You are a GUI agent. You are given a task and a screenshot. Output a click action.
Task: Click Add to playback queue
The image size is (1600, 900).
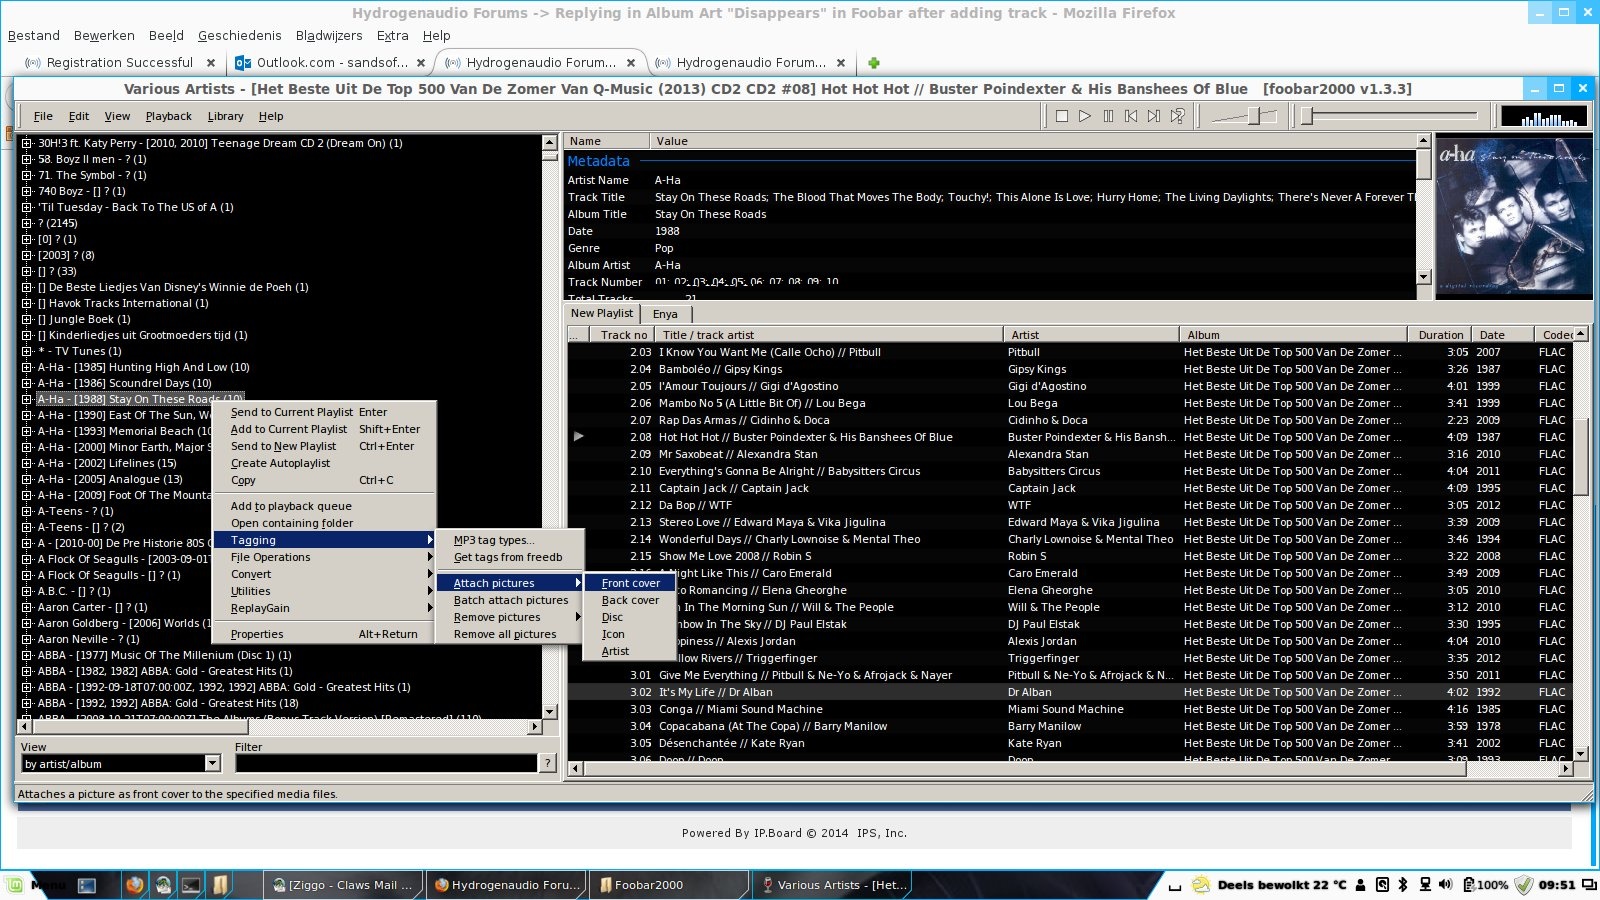point(325,506)
